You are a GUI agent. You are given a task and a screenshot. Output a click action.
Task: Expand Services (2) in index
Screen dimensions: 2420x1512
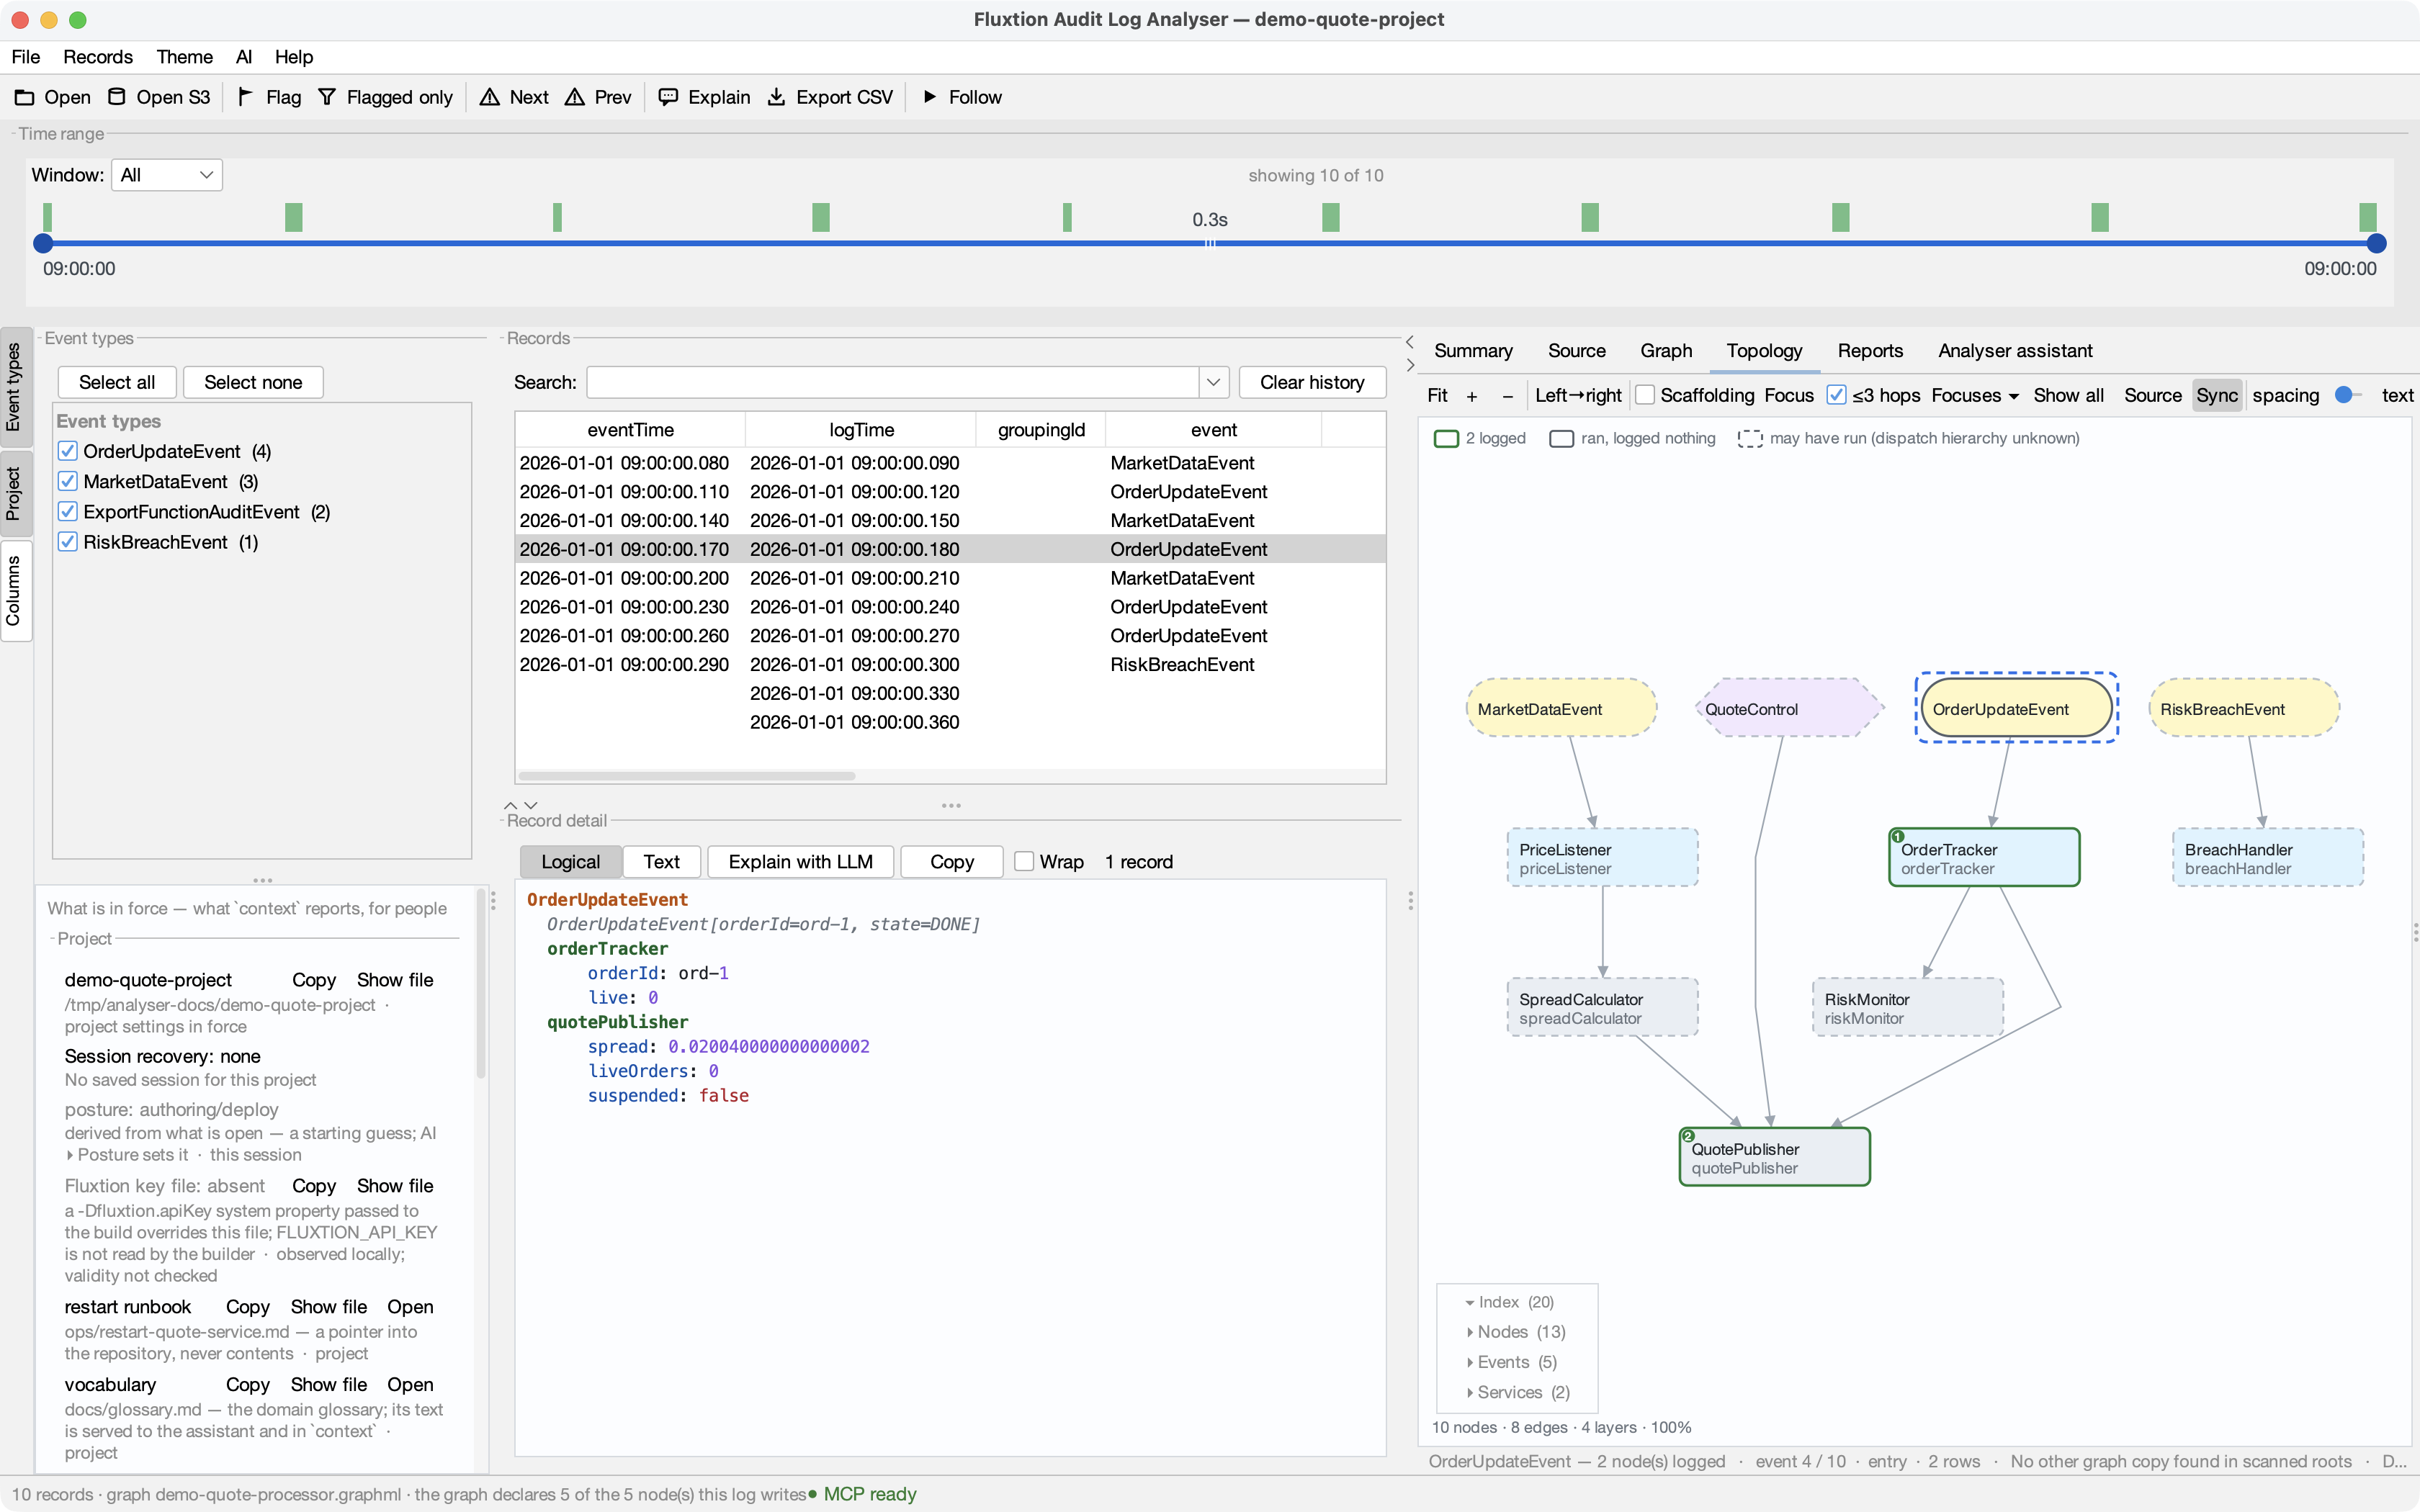(1469, 1393)
